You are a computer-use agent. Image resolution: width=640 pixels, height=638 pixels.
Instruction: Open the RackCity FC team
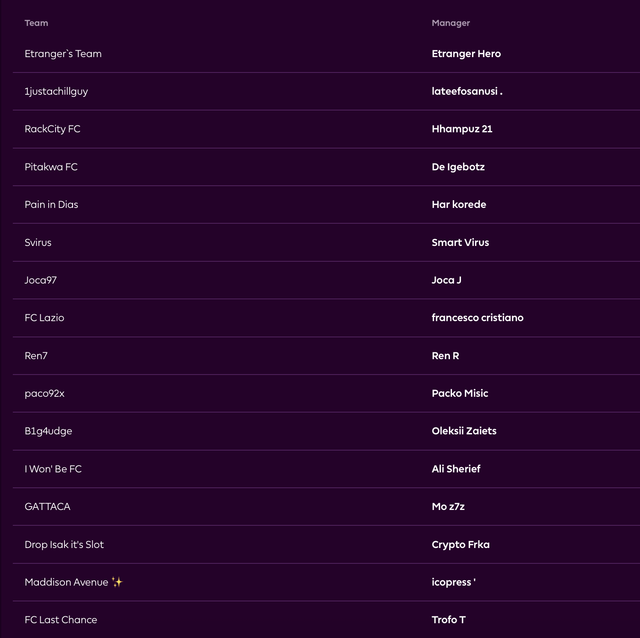[52, 129]
